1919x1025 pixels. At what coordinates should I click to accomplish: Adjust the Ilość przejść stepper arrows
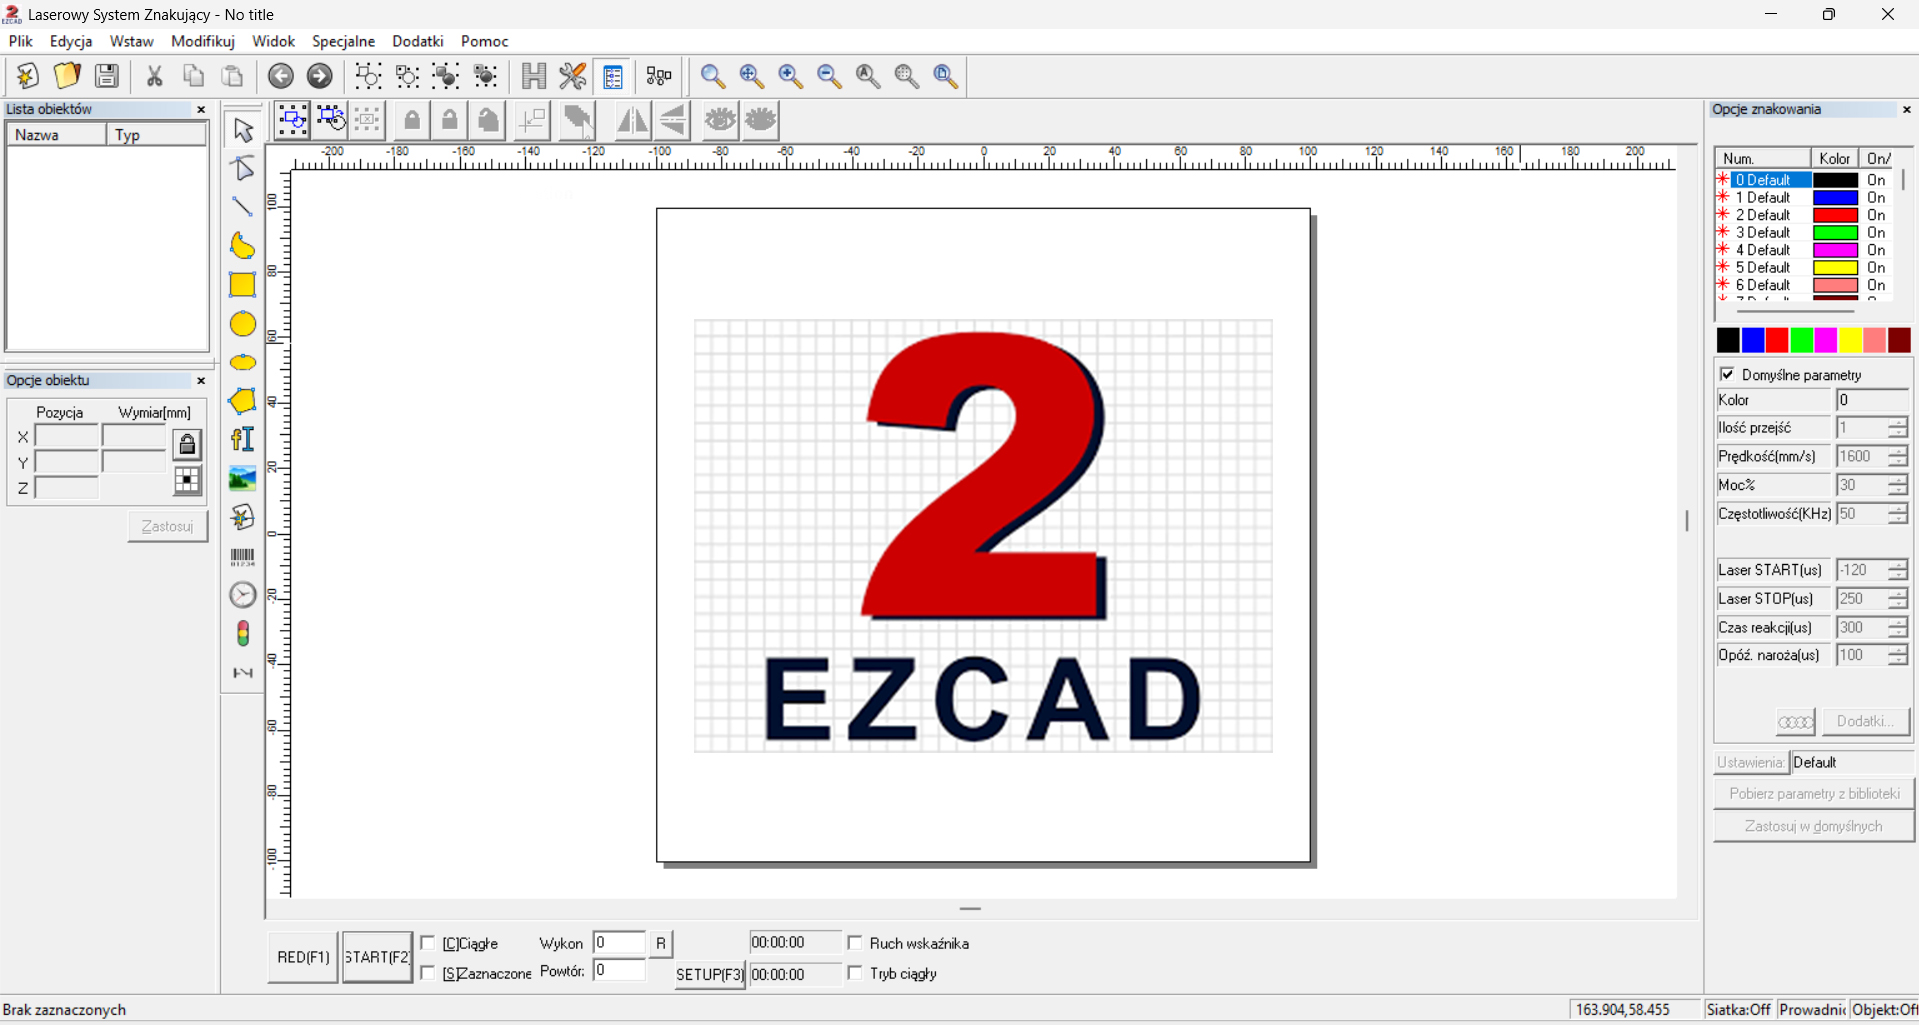[x=1898, y=428]
